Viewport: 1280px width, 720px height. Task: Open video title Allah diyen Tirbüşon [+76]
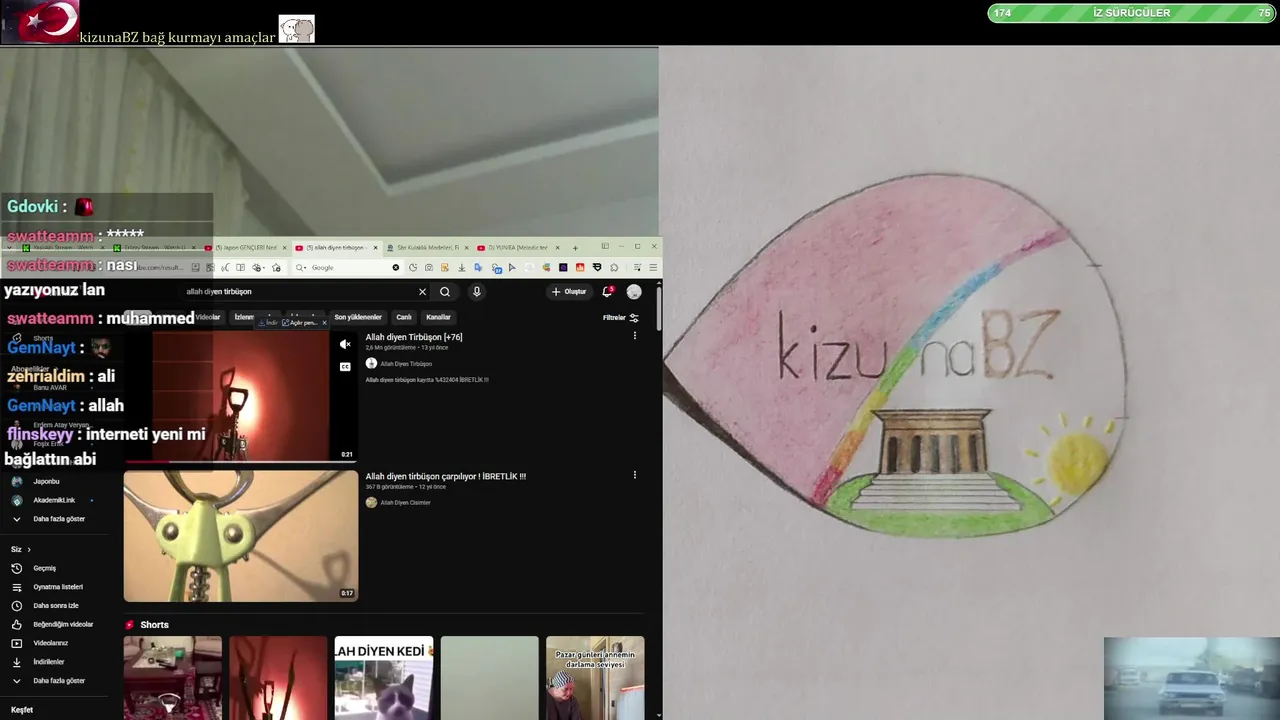[414, 337]
